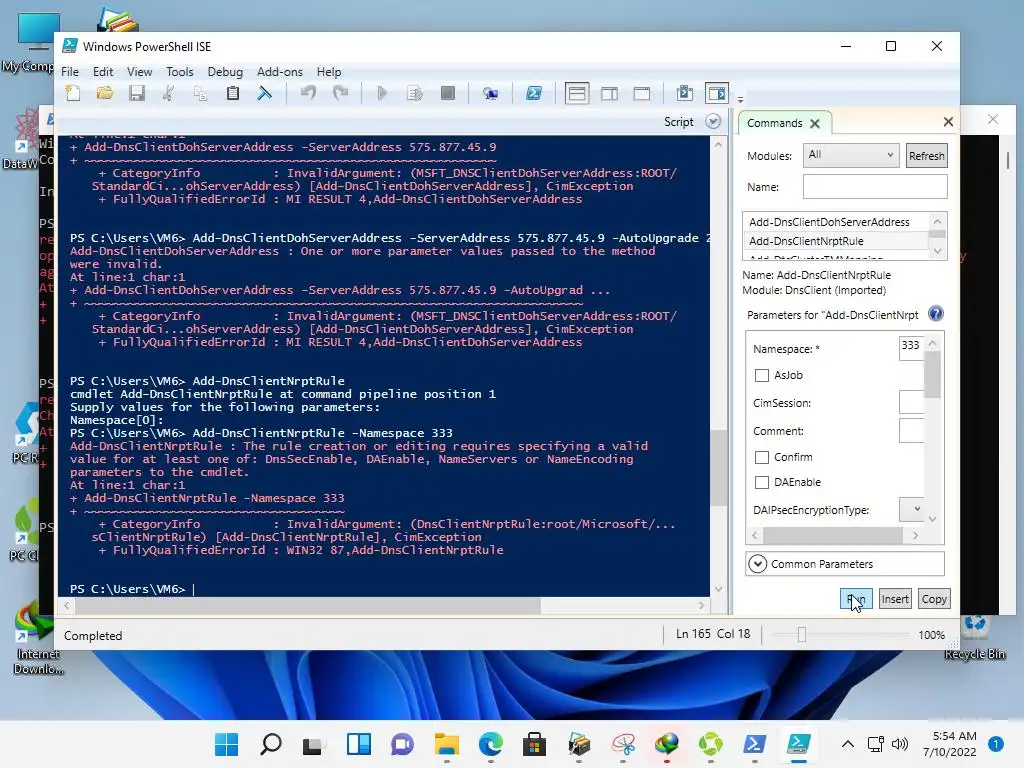Close the Commands tab with its X

[x=814, y=123]
